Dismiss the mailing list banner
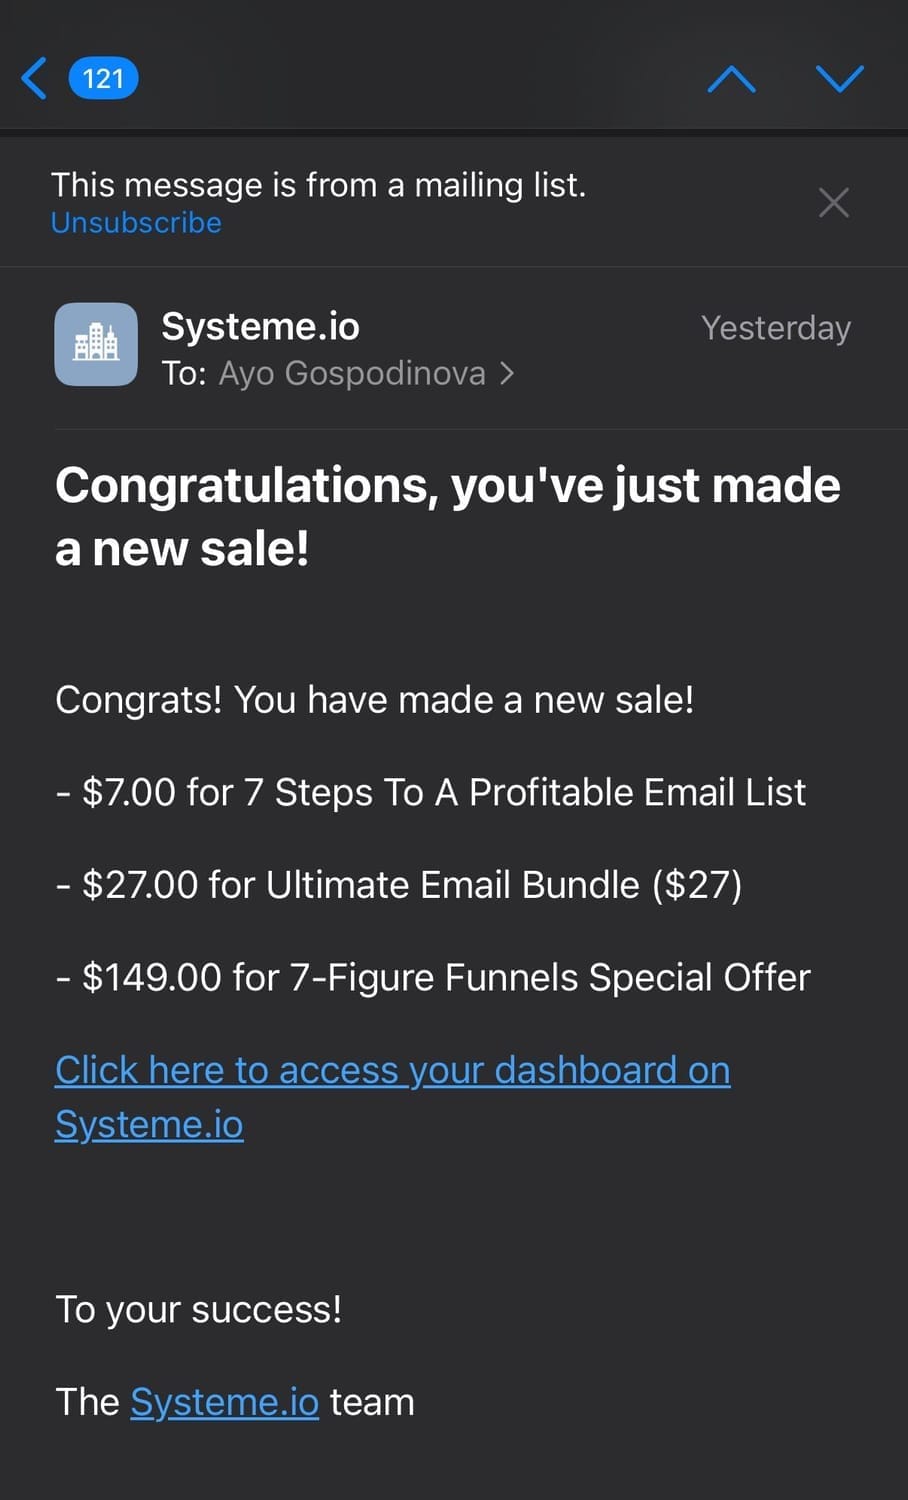 (833, 203)
